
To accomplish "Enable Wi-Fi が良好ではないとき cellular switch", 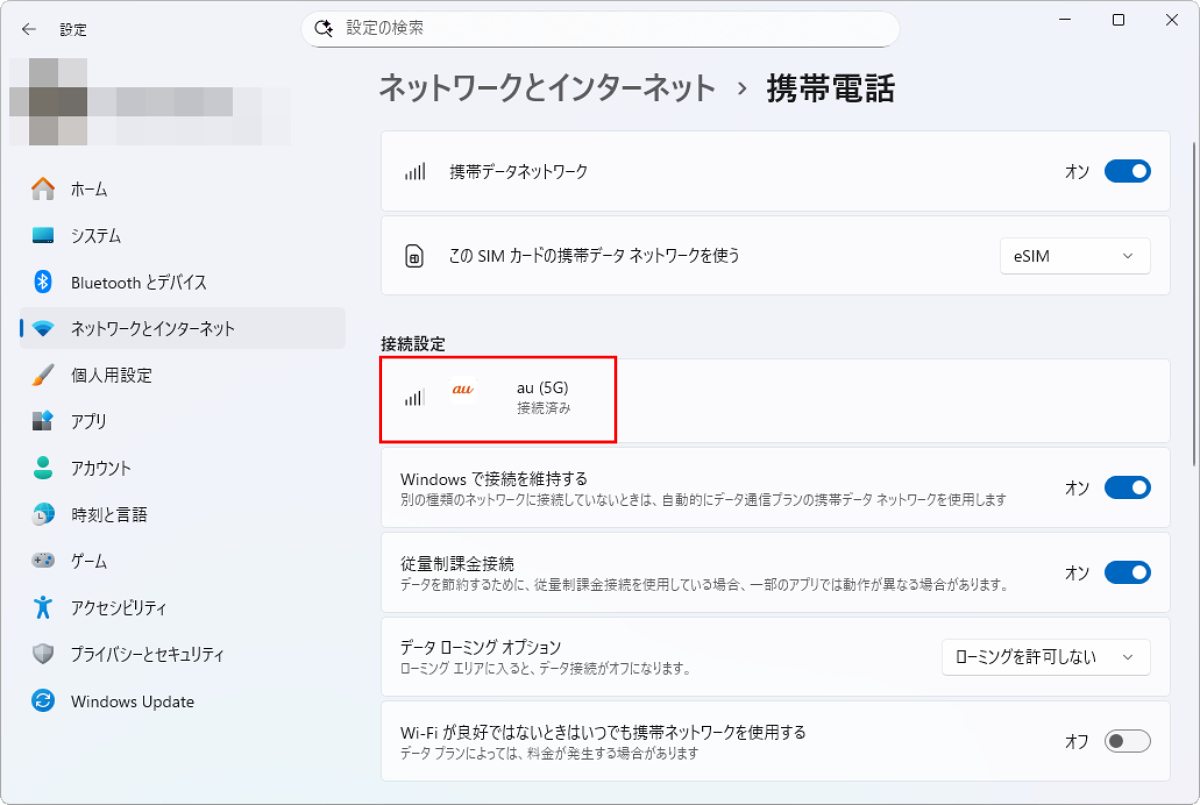I will pos(1127,742).
